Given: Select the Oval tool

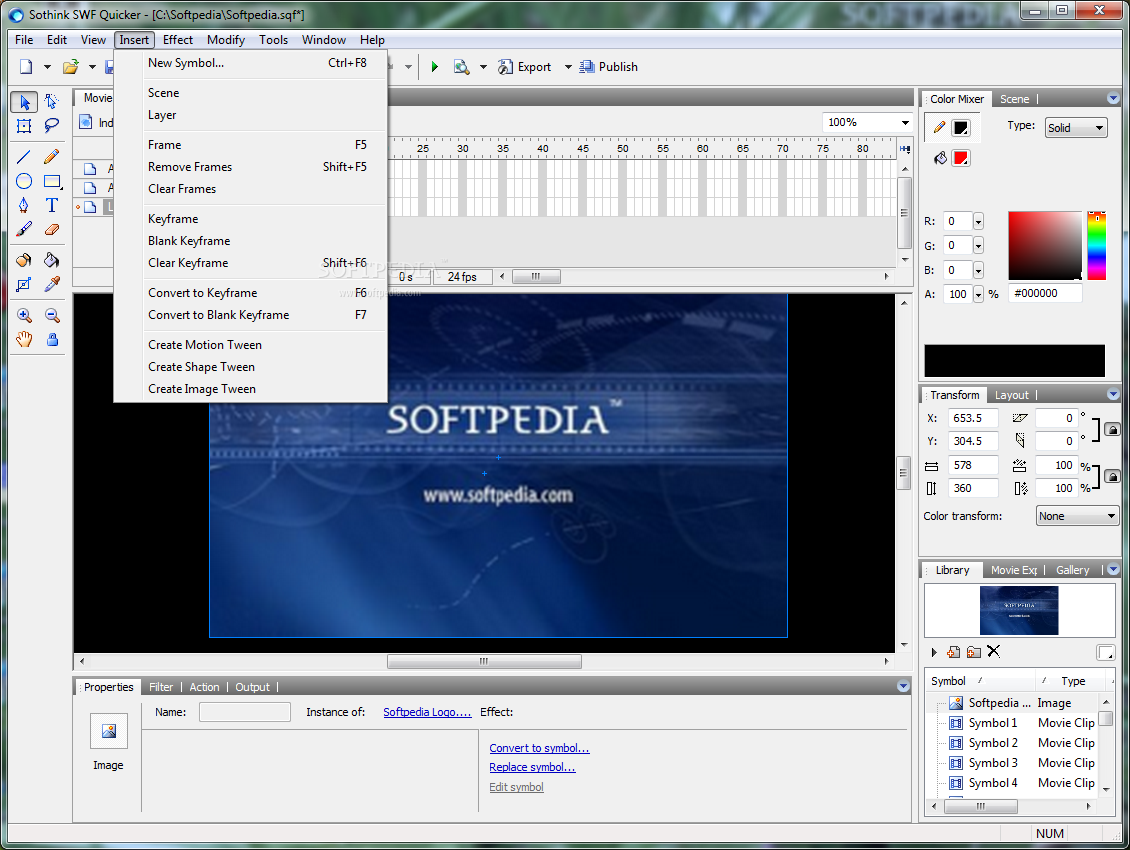Looking at the screenshot, I should click(24, 181).
